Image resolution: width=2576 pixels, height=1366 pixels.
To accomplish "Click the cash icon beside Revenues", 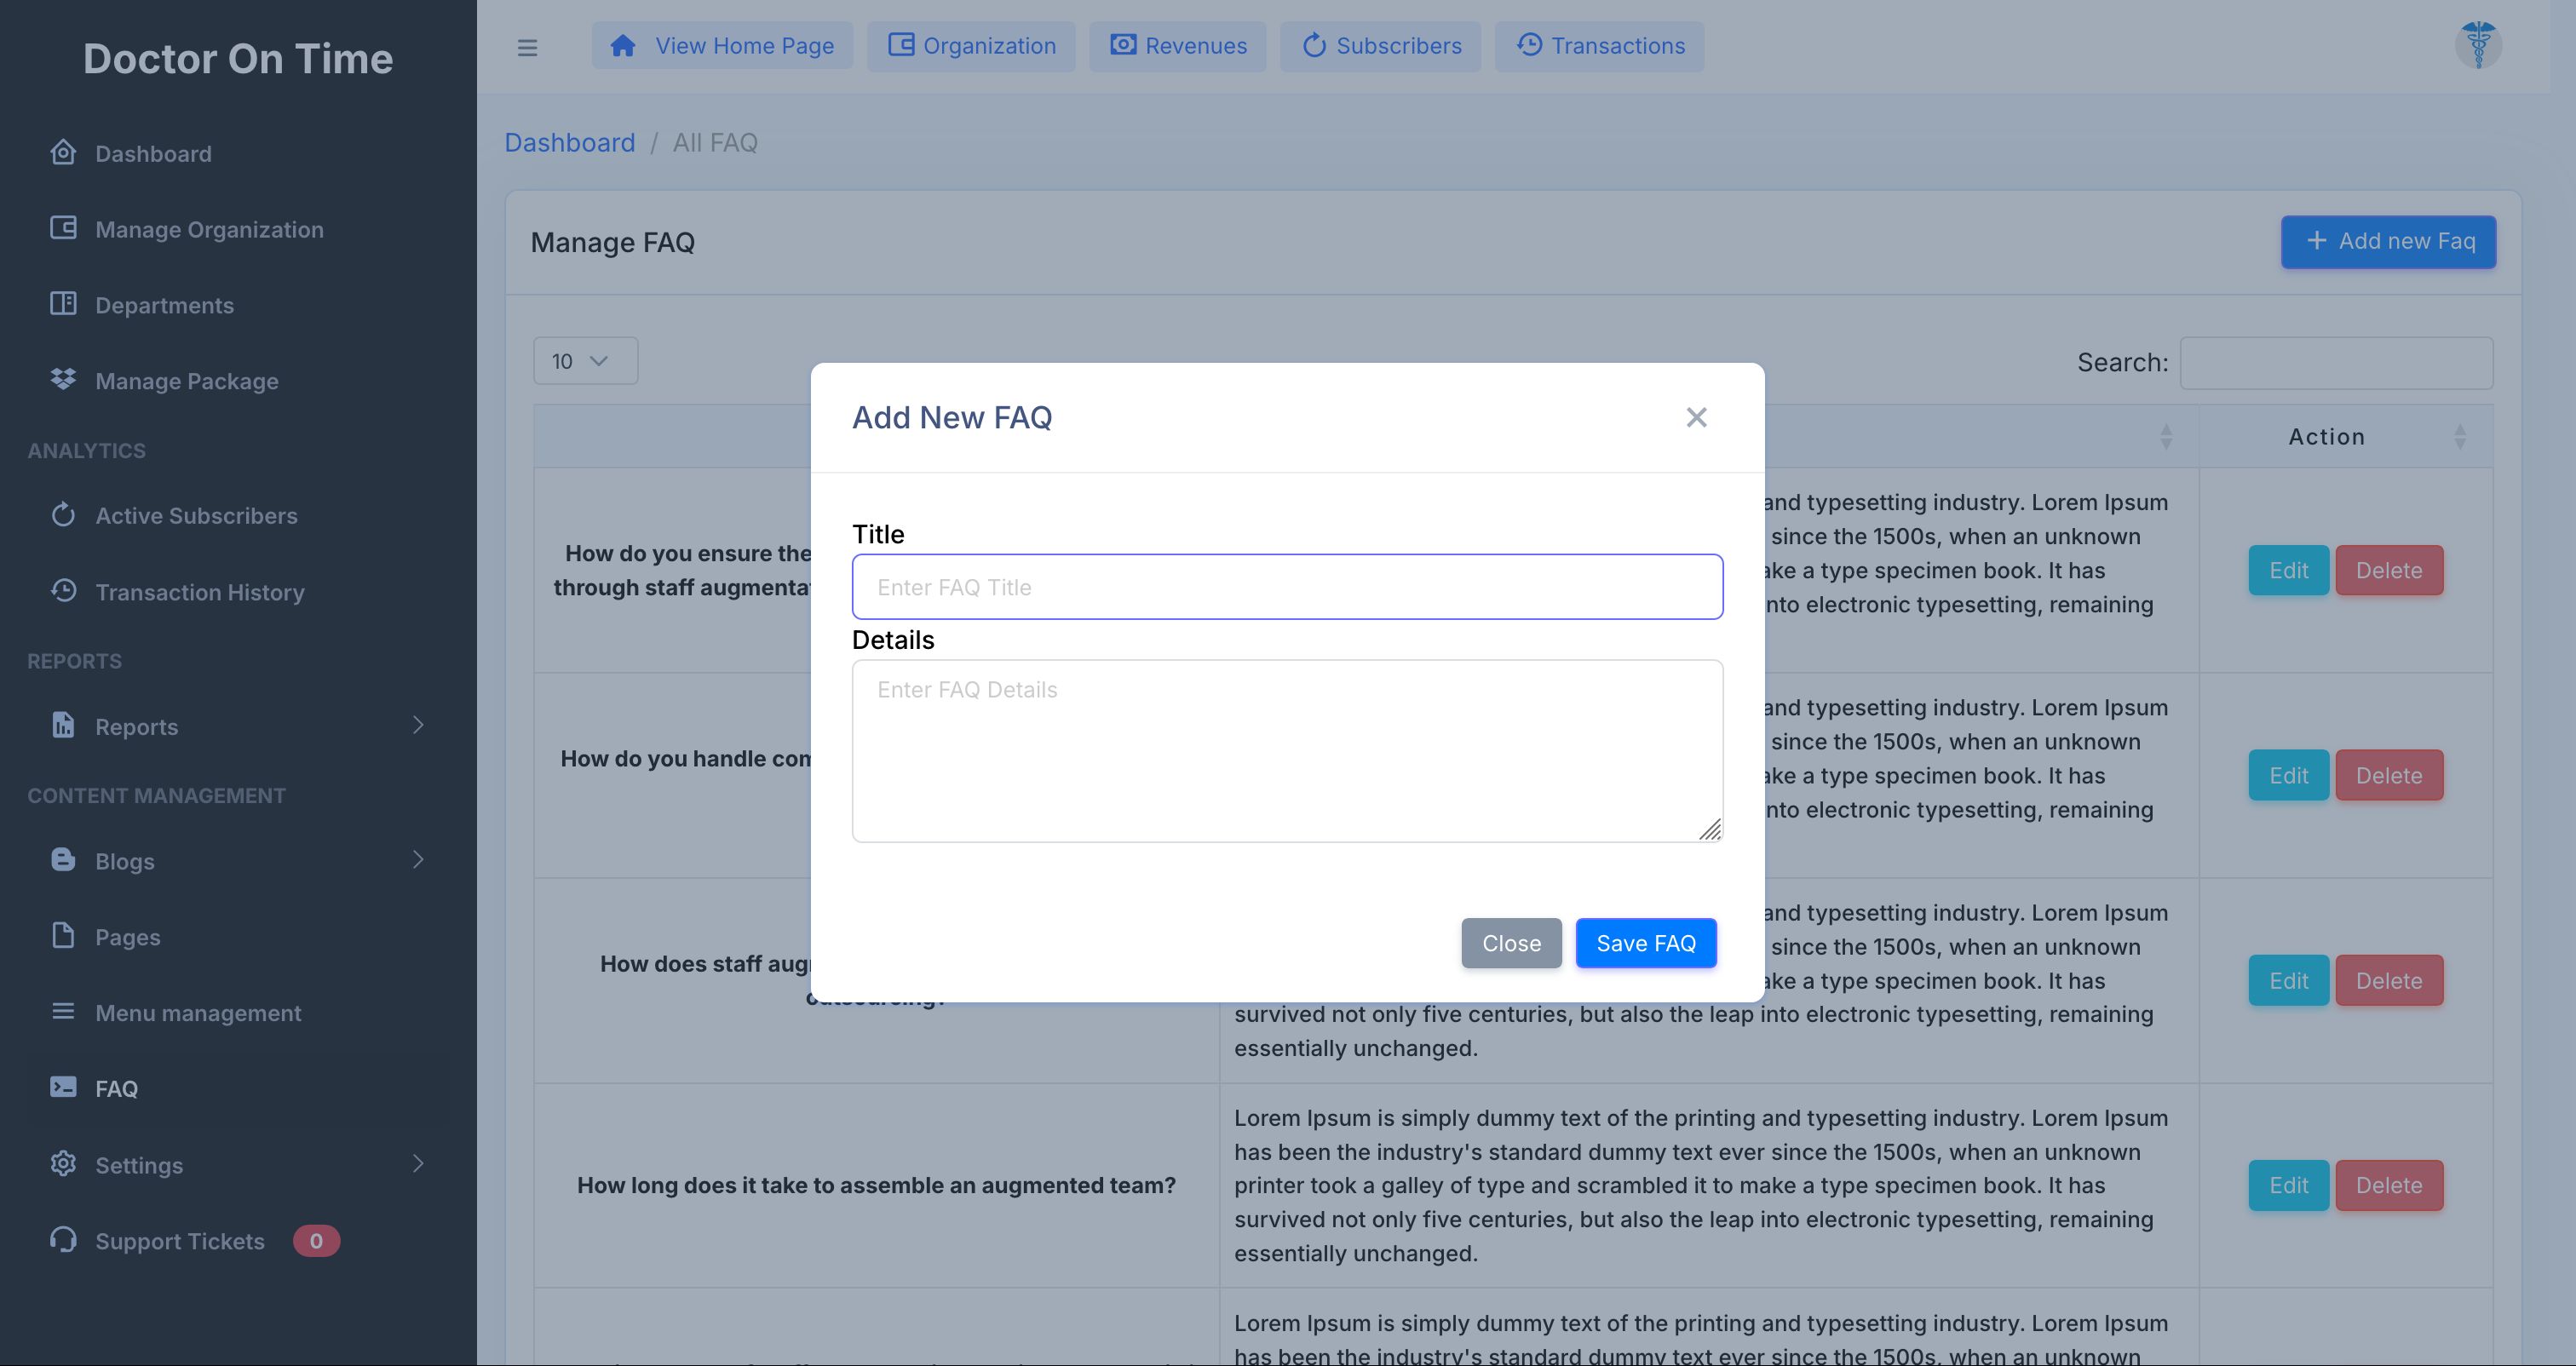I will click(x=1123, y=45).
